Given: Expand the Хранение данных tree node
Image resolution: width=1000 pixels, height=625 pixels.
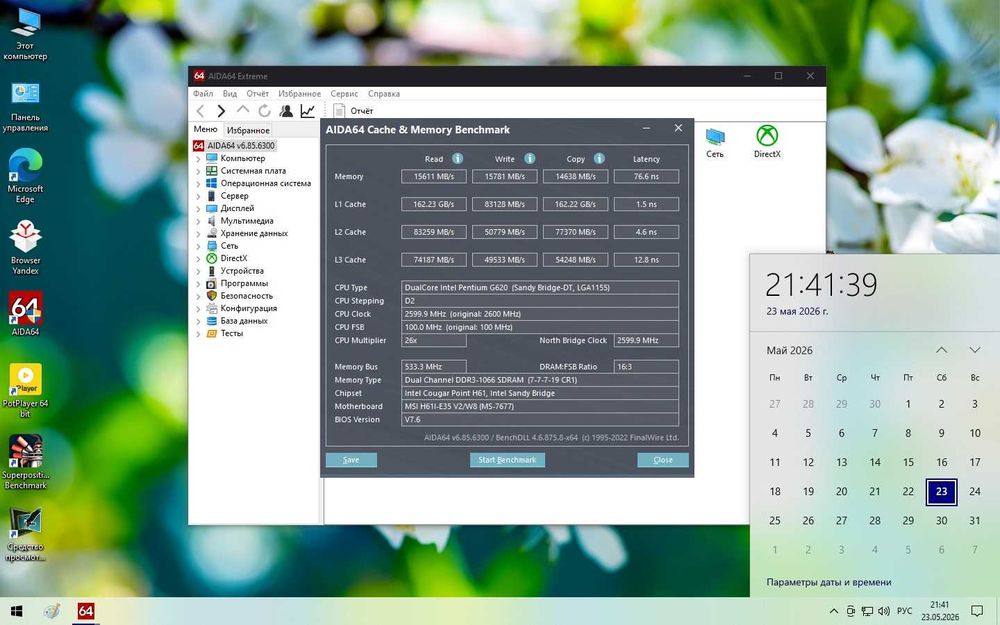Looking at the screenshot, I should point(198,234).
